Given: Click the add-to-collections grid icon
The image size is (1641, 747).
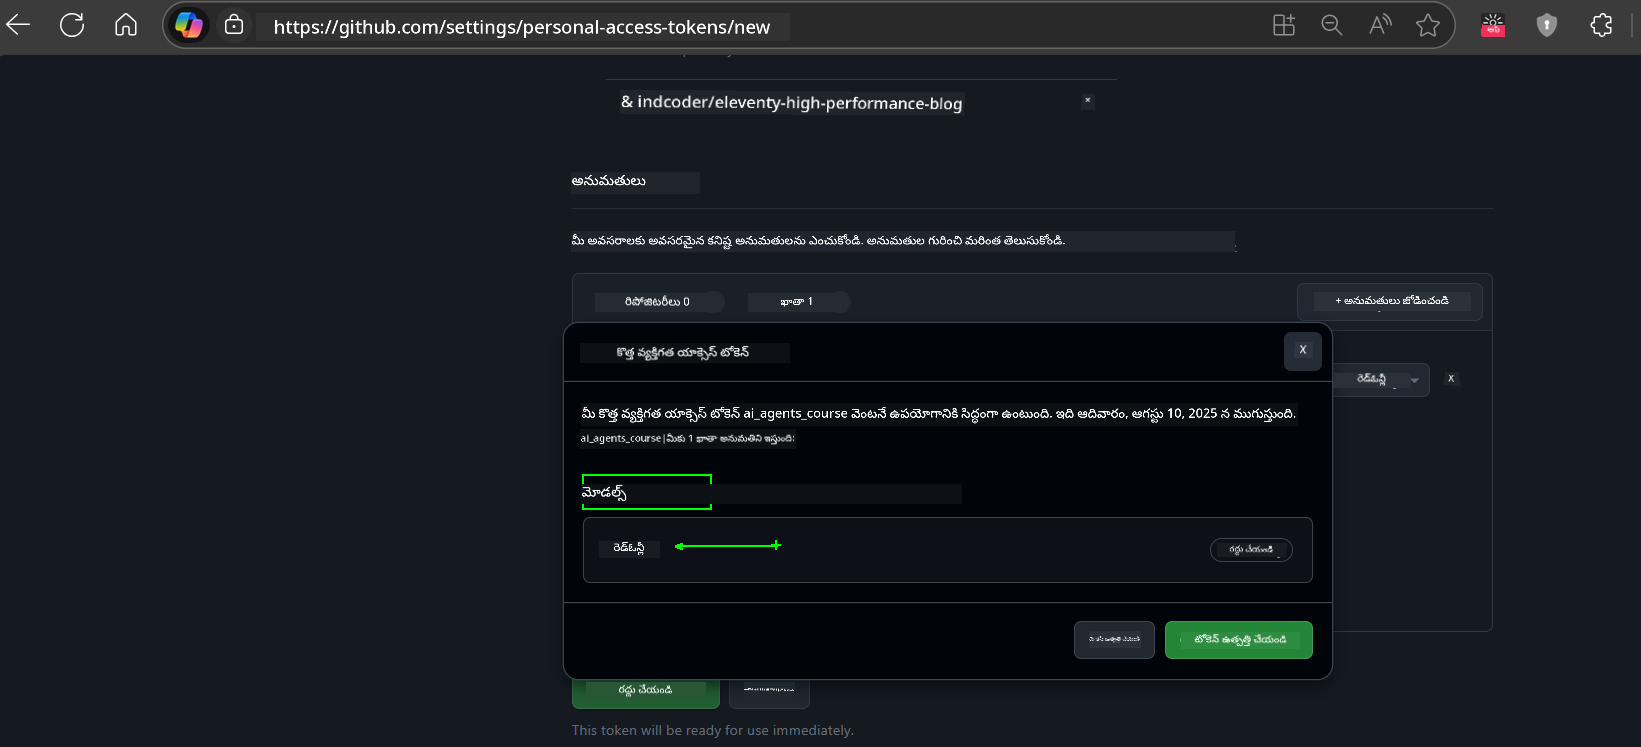Looking at the screenshot, I should point(1283,25).
